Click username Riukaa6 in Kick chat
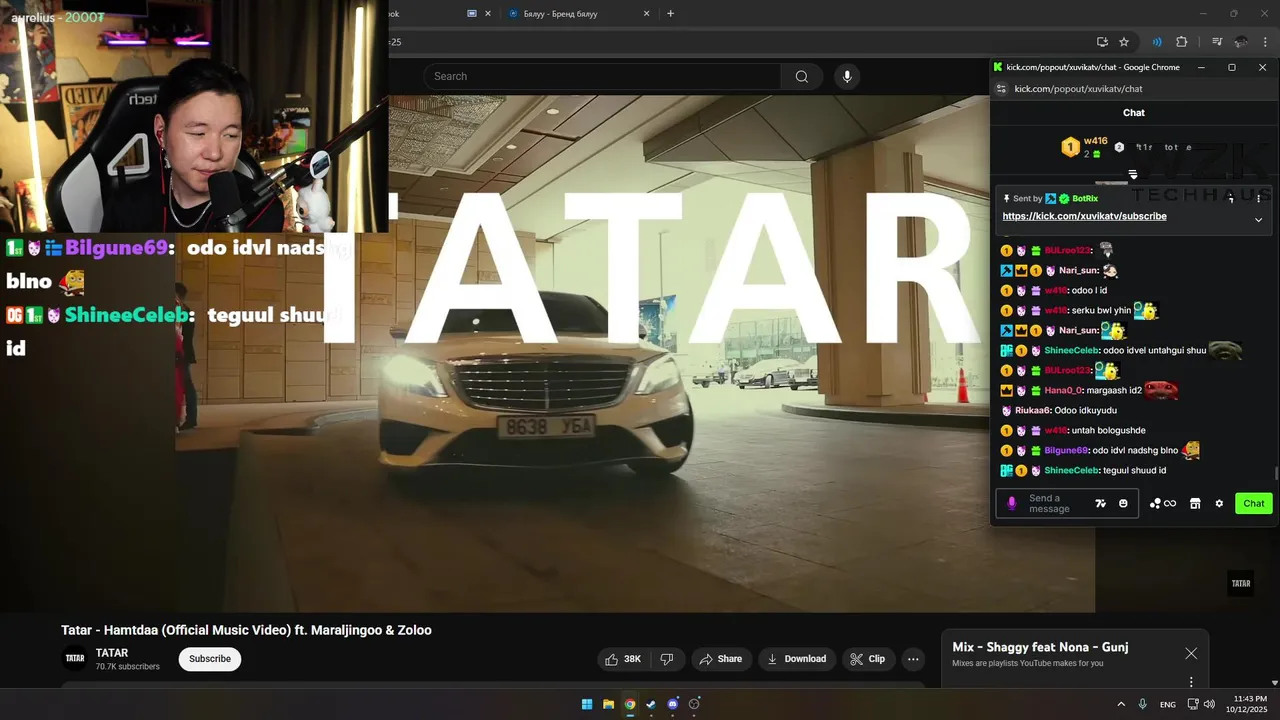The height and width of the screenshot is (720, 1280). (1032, 410)
